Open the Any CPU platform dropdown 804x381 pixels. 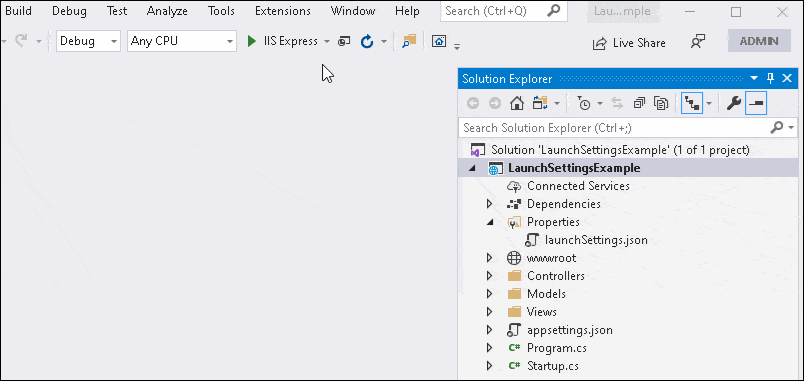coord(182,42)
